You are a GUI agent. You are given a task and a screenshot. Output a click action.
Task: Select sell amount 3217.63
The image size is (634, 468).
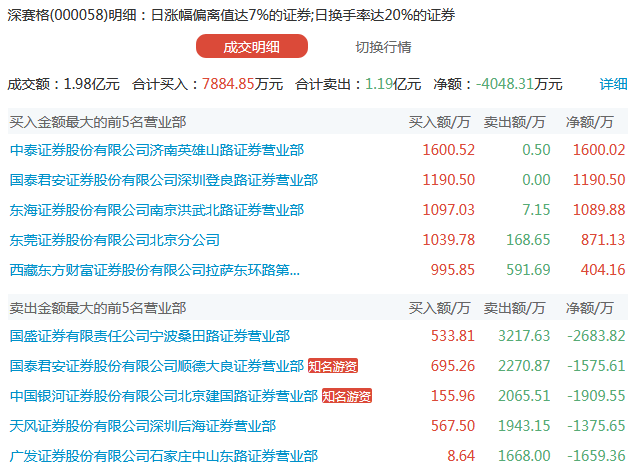524,336
